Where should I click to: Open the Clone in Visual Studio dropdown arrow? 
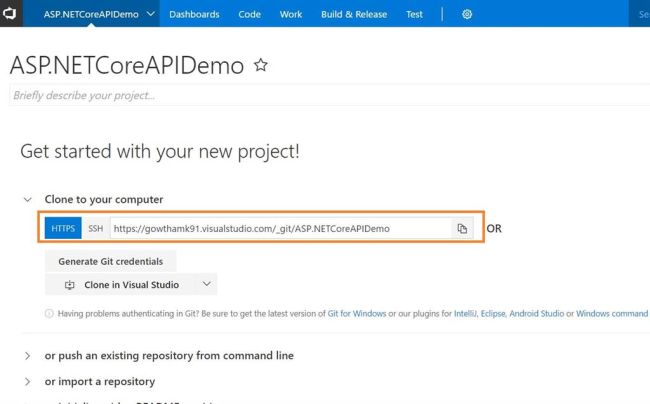coord(206,284)
